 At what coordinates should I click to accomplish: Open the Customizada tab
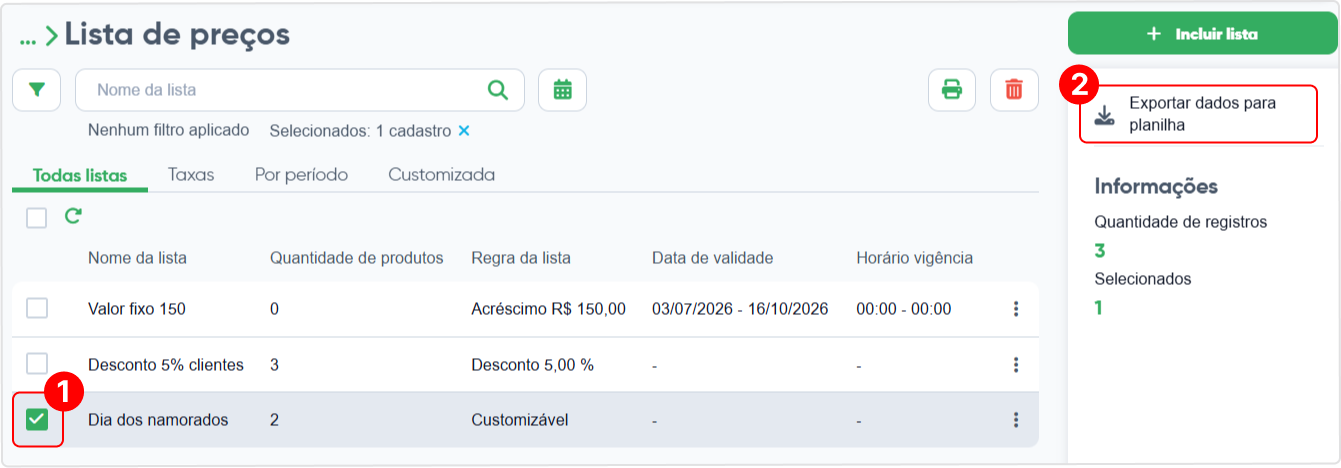[x=441, y=175]
